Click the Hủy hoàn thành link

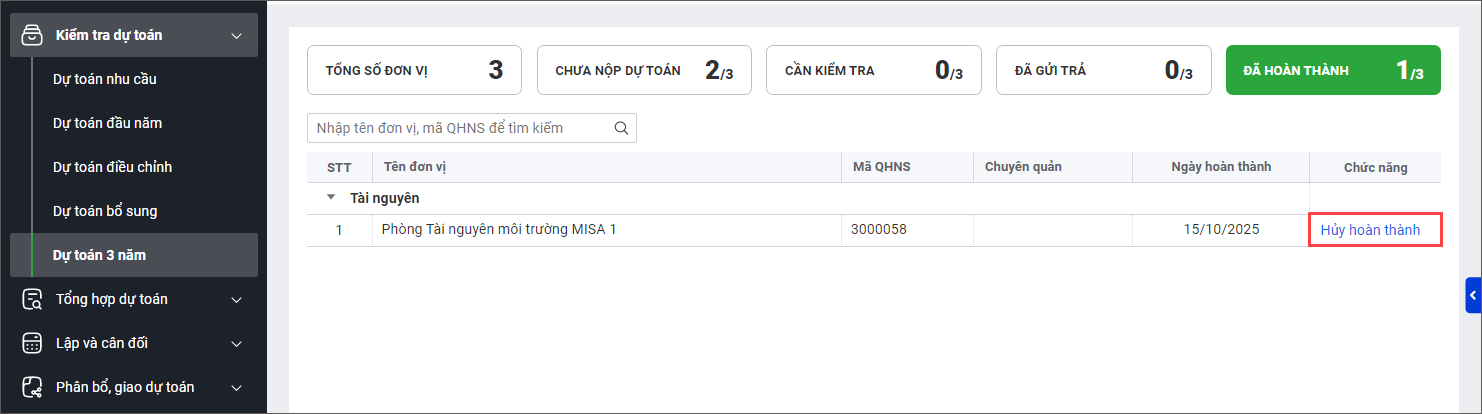coord(1370,230)
